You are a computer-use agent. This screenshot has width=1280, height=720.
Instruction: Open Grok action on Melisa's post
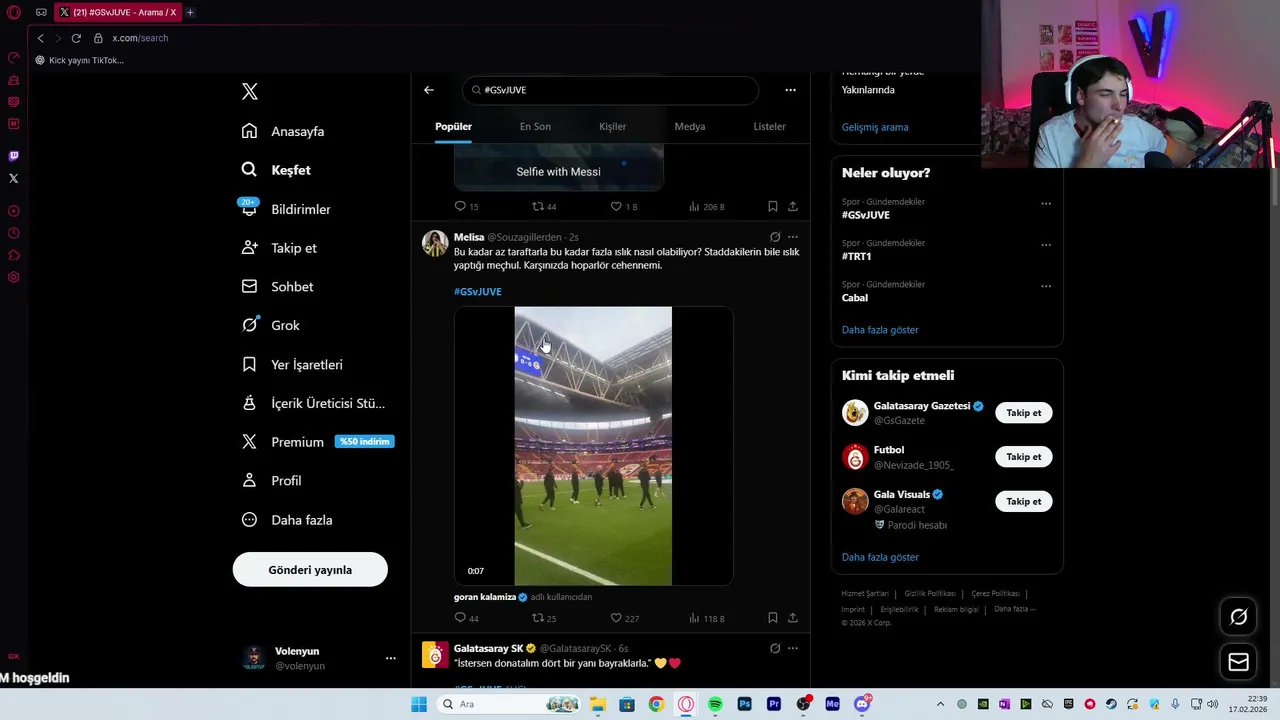tap(775, 237)
